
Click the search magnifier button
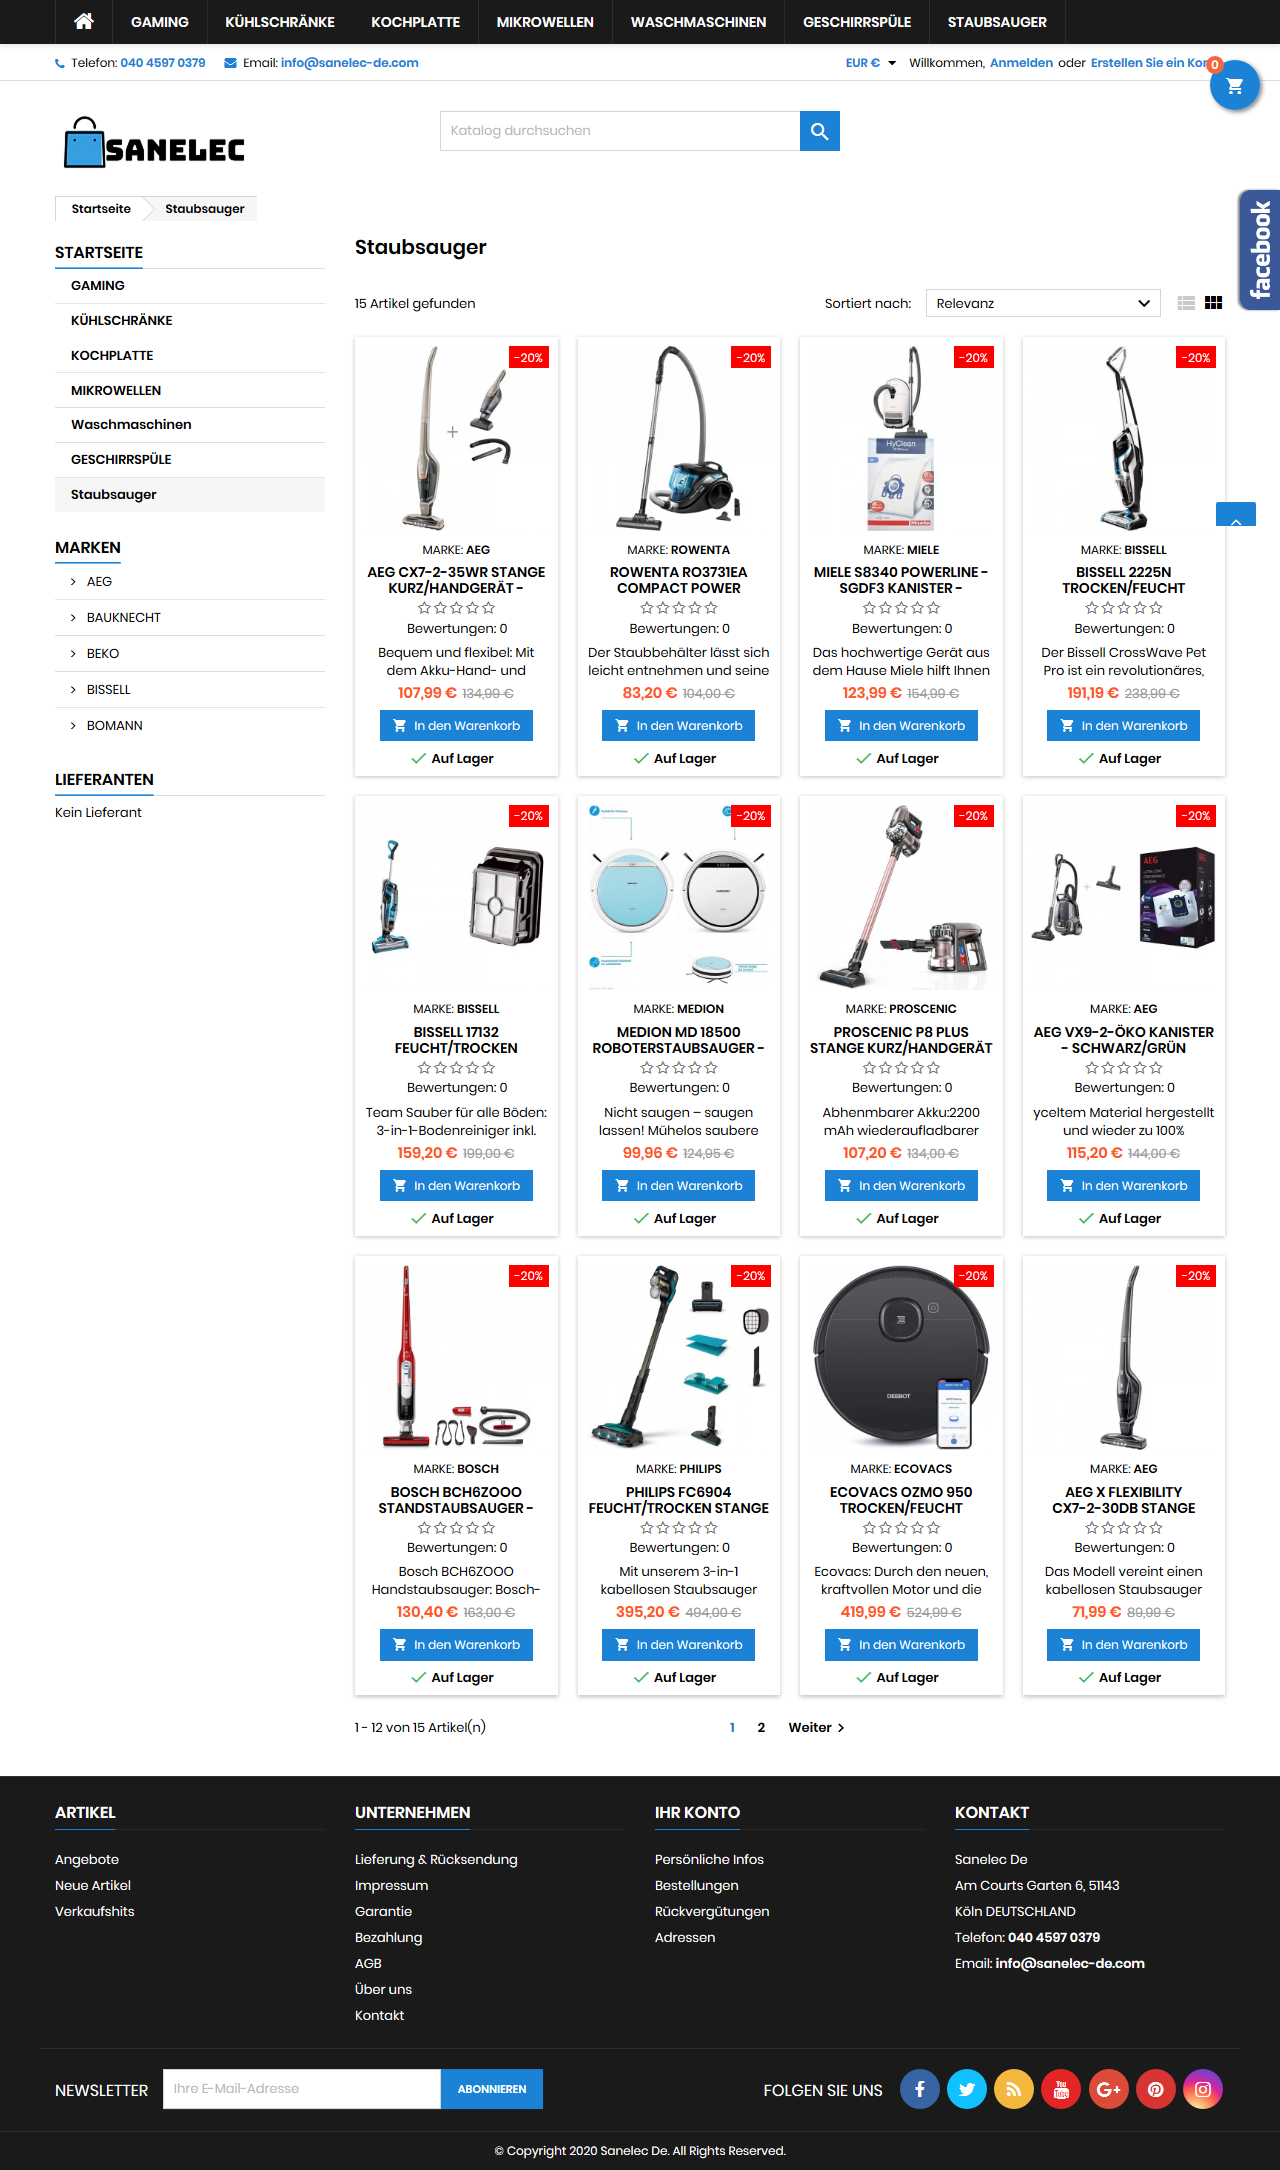point(819,131)
